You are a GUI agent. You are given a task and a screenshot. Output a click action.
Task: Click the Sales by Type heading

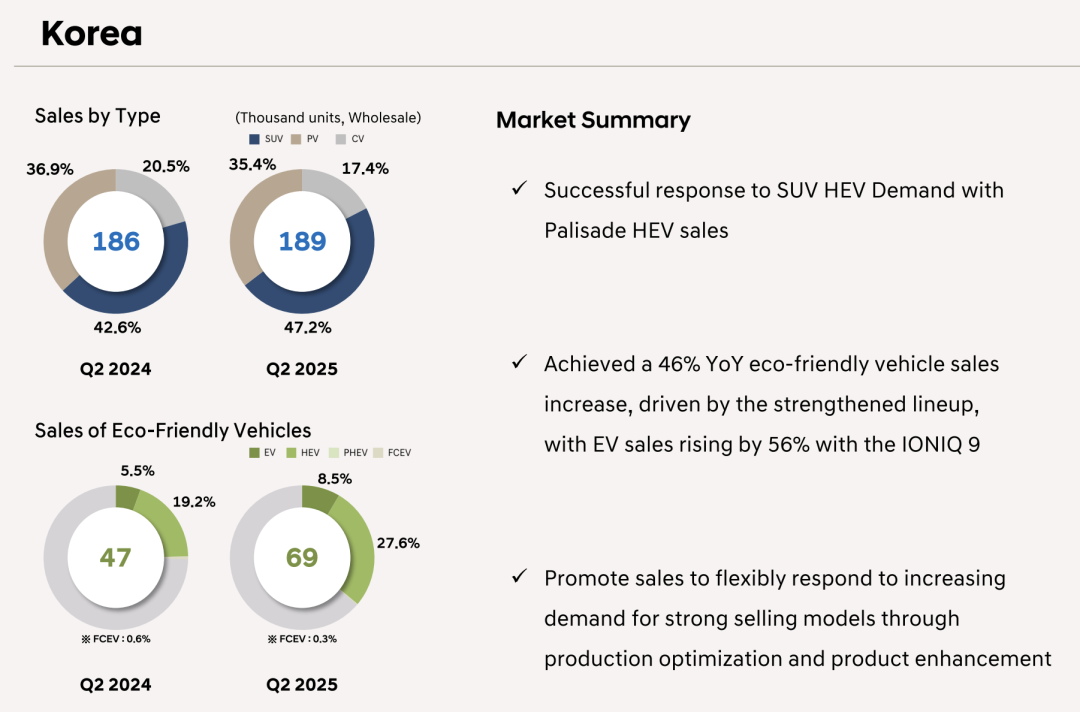pos(97,116)
